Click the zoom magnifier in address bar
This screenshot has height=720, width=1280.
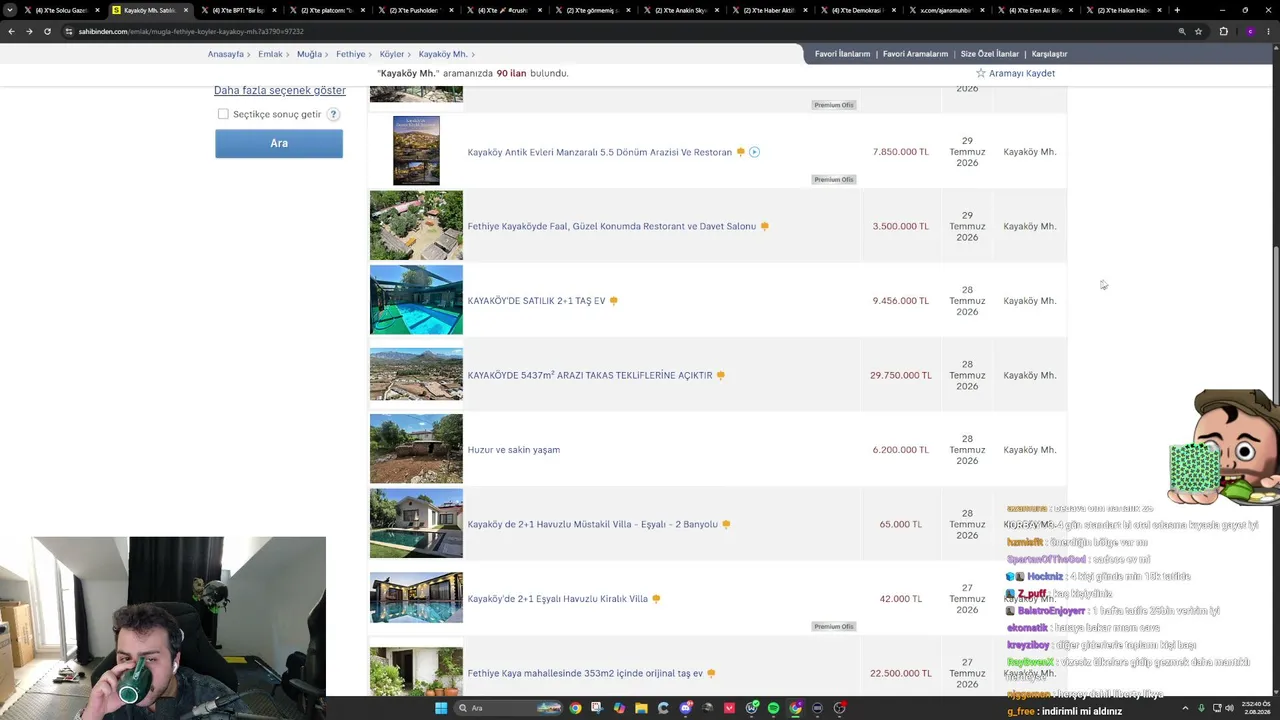tap(1182, 31)
